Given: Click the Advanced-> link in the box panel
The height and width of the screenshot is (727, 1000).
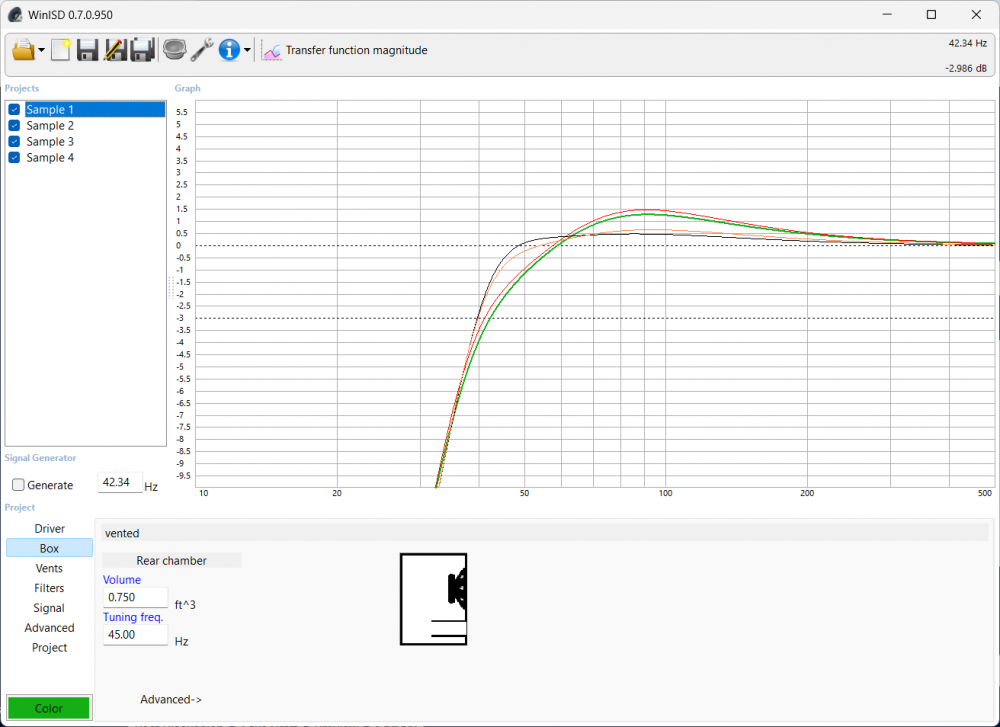Looking at the screenshot, I should click(171, 700).
